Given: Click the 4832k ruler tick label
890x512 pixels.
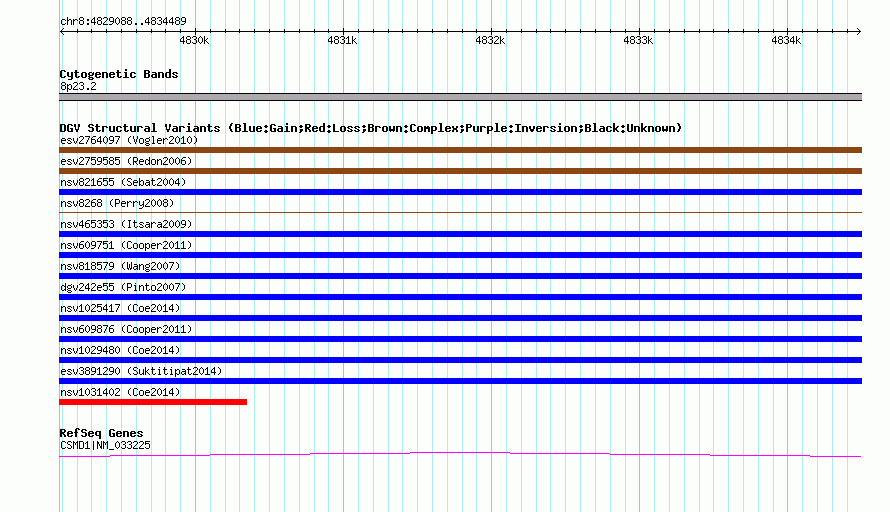Looking at the screenshot, I should (490, 40).
